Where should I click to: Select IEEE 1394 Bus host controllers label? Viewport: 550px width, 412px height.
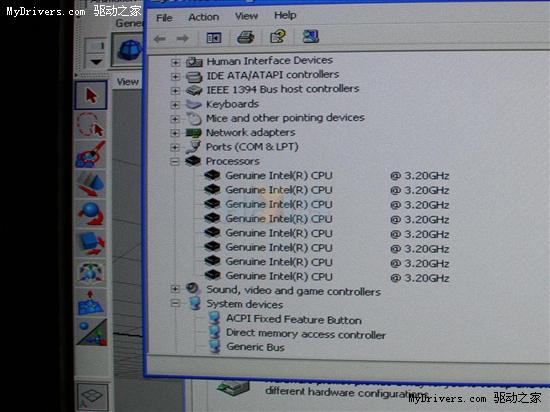[x=282, y=89]
